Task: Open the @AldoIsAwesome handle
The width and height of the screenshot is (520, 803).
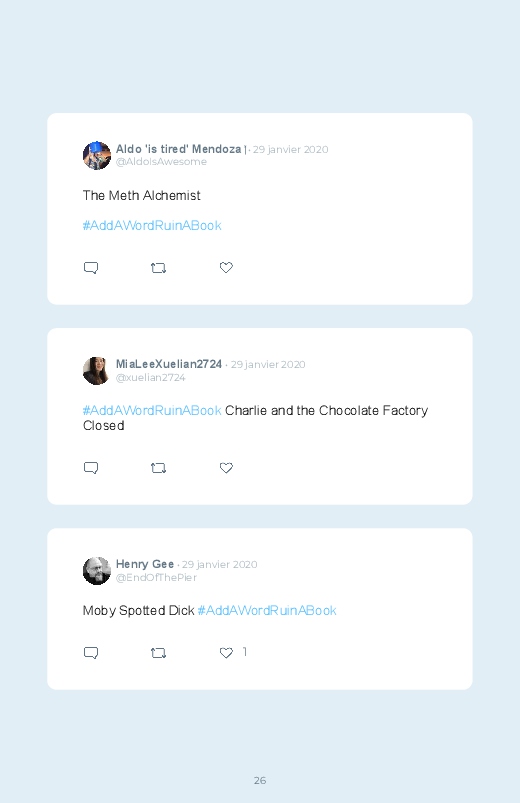Action: (x=161, y=162)
